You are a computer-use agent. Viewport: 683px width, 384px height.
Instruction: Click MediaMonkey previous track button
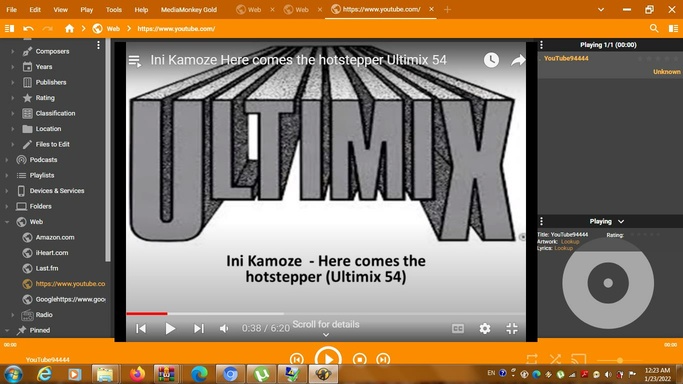tap(297, 360)
